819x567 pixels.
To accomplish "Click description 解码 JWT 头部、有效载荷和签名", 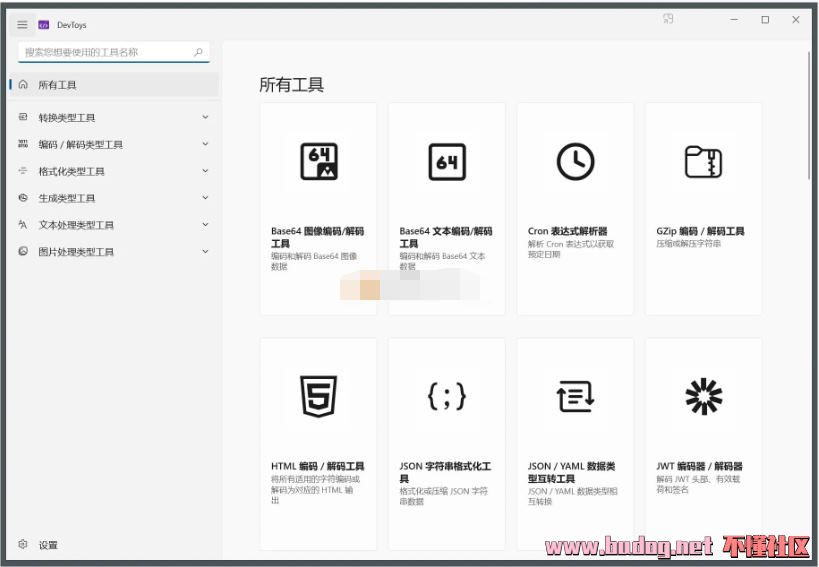I will point(698,484).
